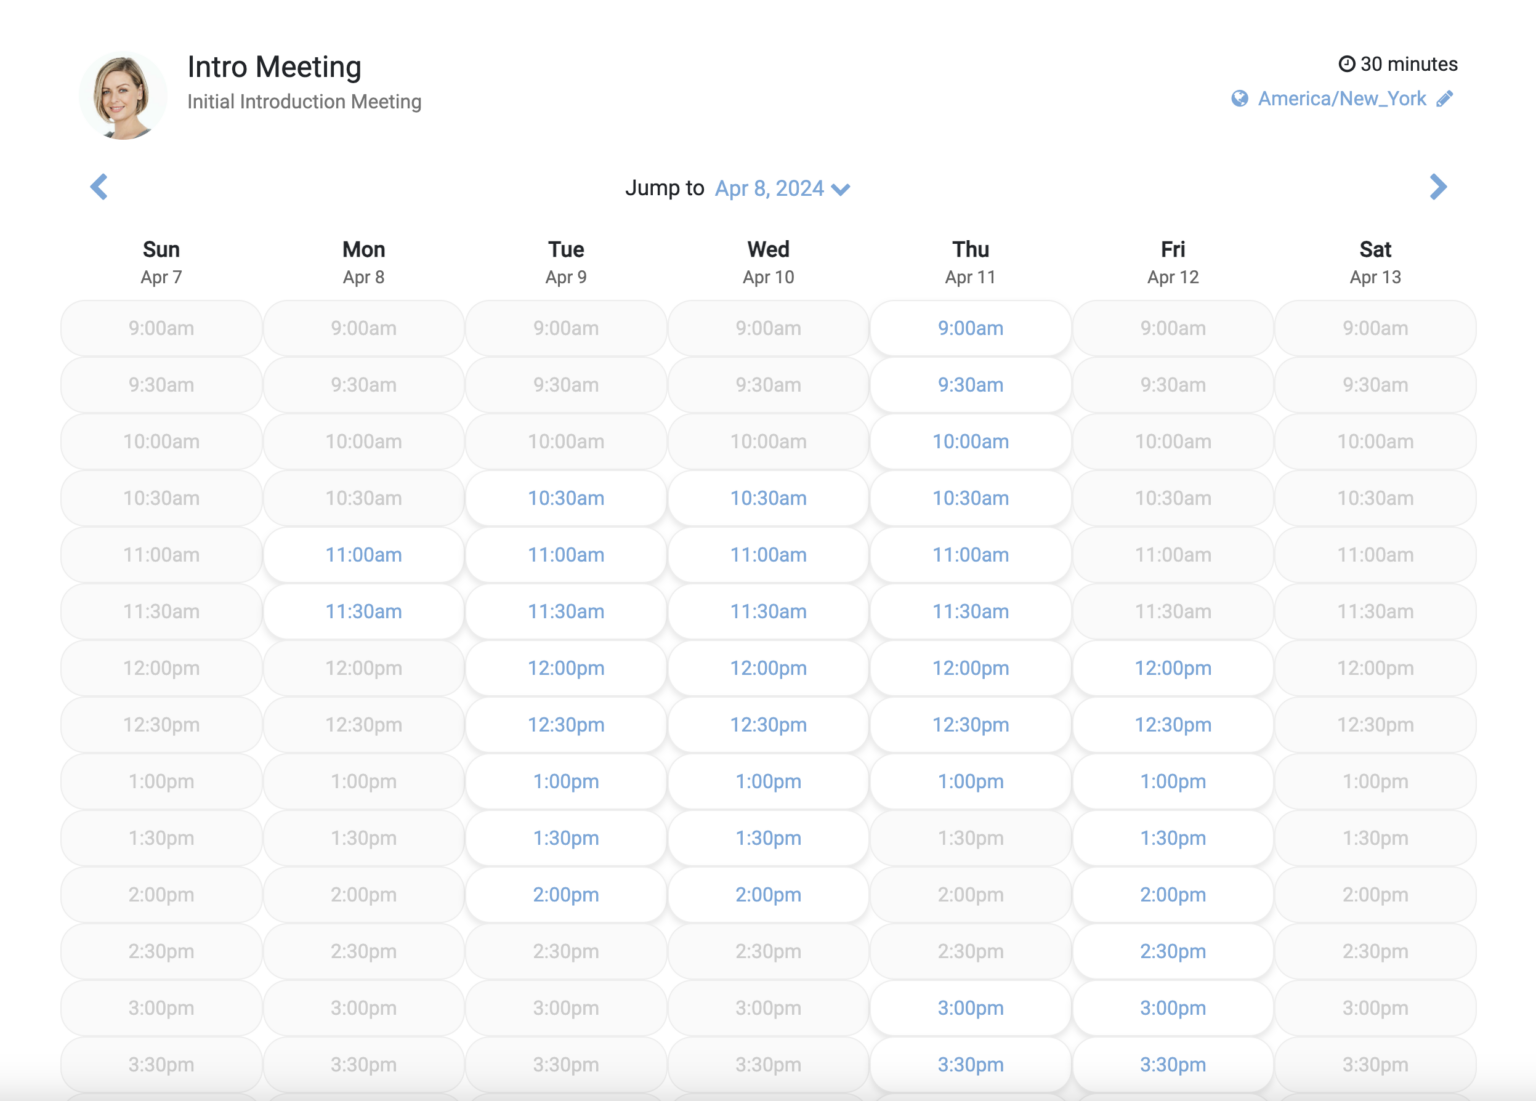The width and height of the screenshot is (1536, 1101).
Task: Choose 10:30am on Tuesday Apr 9
Action: click(x=565, y=498)
